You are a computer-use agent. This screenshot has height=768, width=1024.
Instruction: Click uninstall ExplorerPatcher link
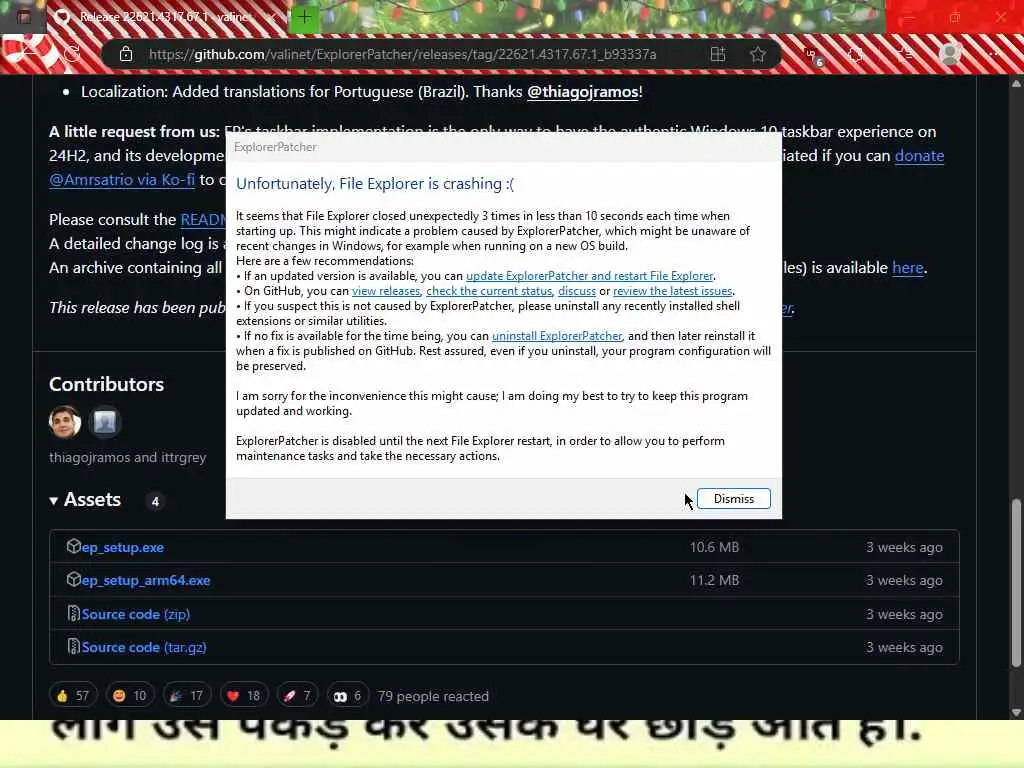tap(557, 336)
